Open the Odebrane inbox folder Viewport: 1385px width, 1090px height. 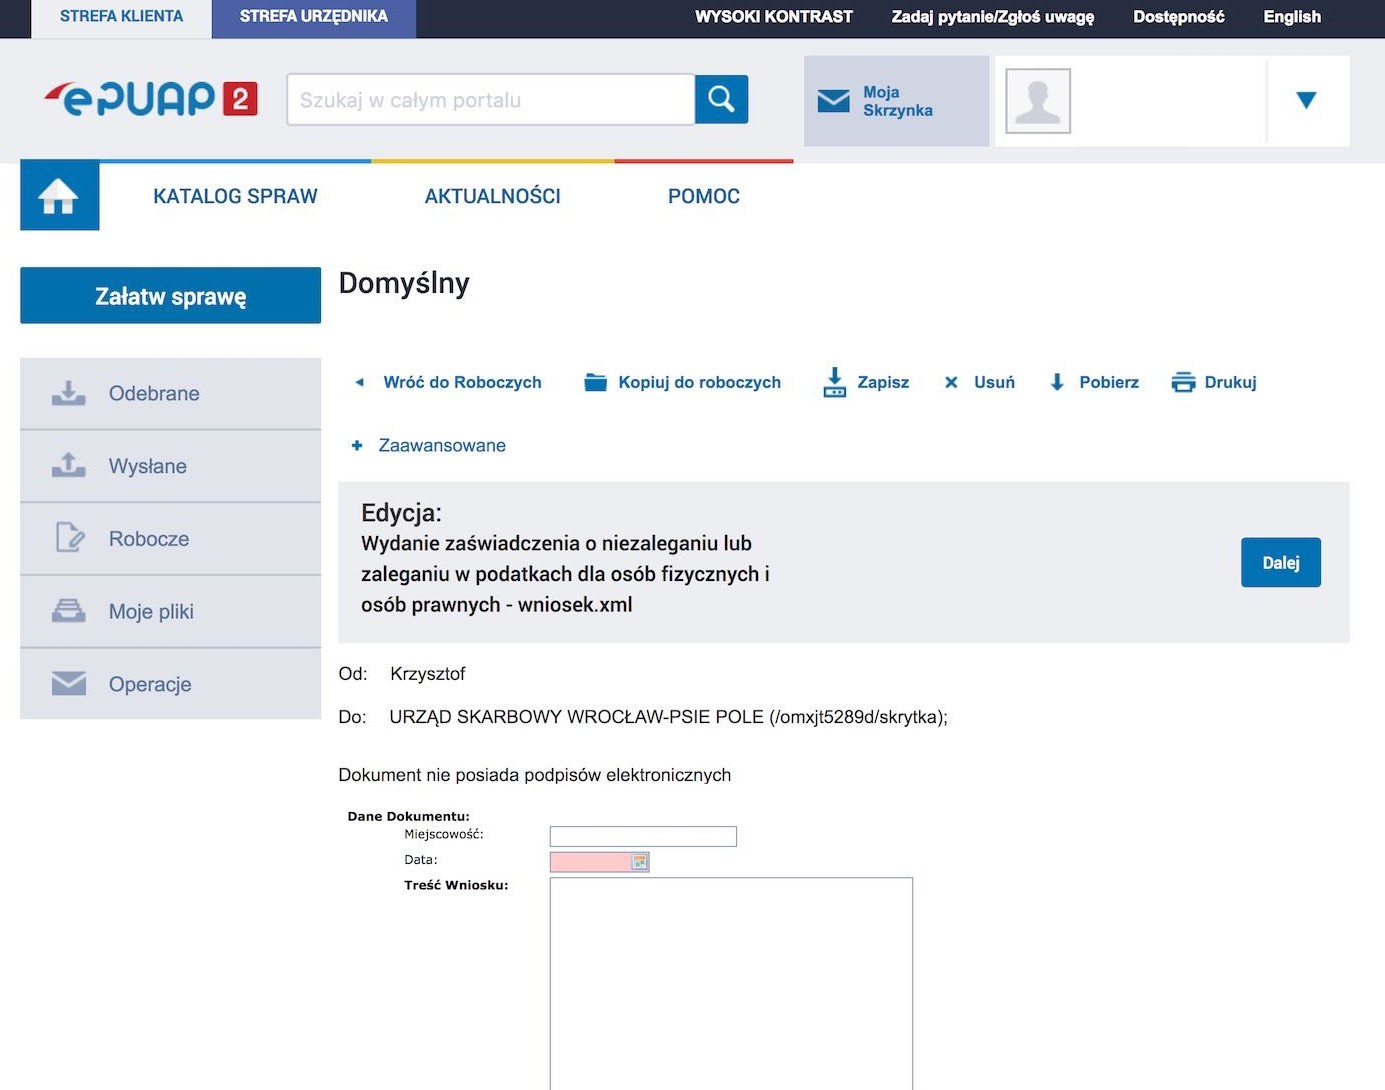[x=153, y=394]
